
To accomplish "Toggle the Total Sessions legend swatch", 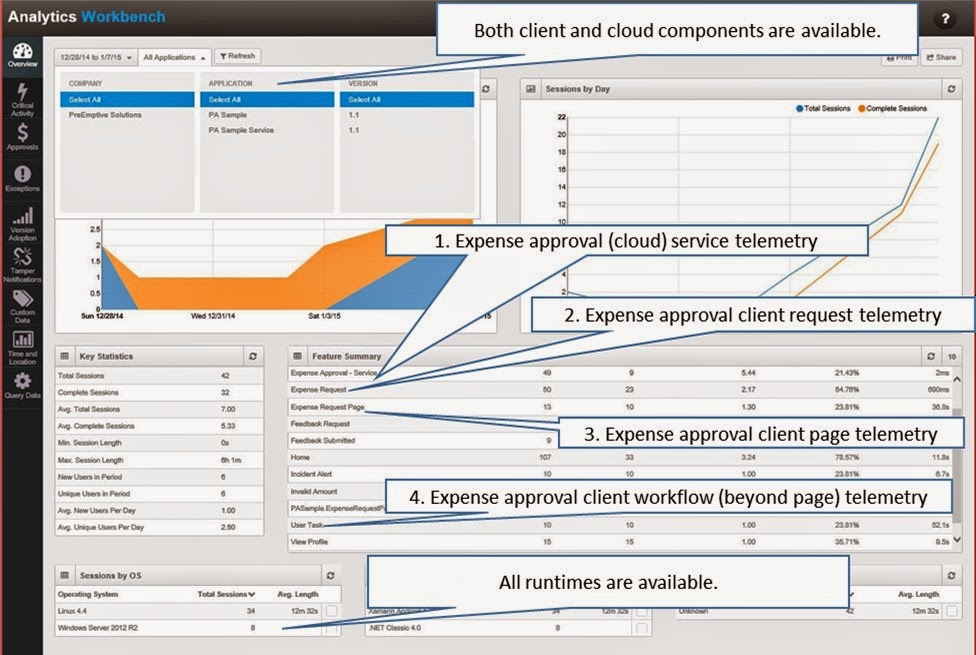I will [799, 108].
